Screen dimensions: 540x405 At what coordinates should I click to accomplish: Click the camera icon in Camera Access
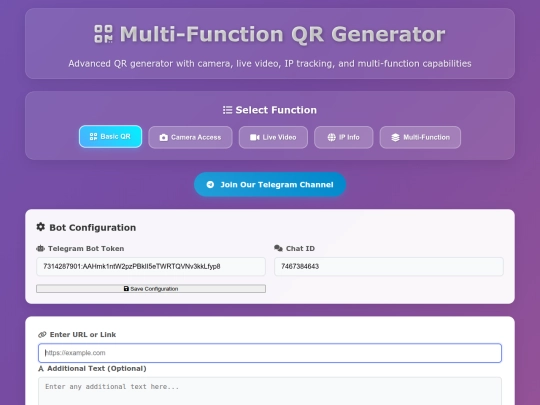pos(164,137)
